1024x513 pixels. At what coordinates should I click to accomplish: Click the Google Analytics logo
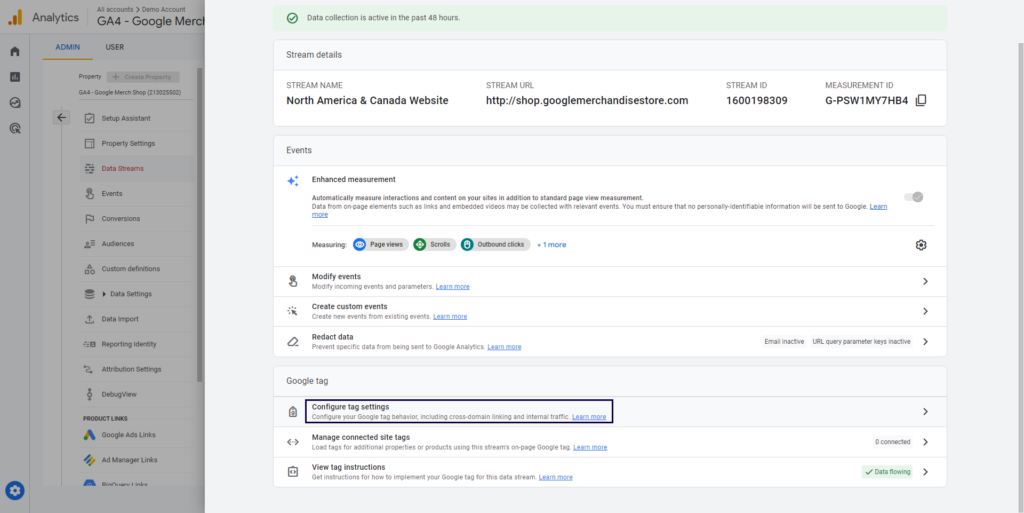click(15, 18)
